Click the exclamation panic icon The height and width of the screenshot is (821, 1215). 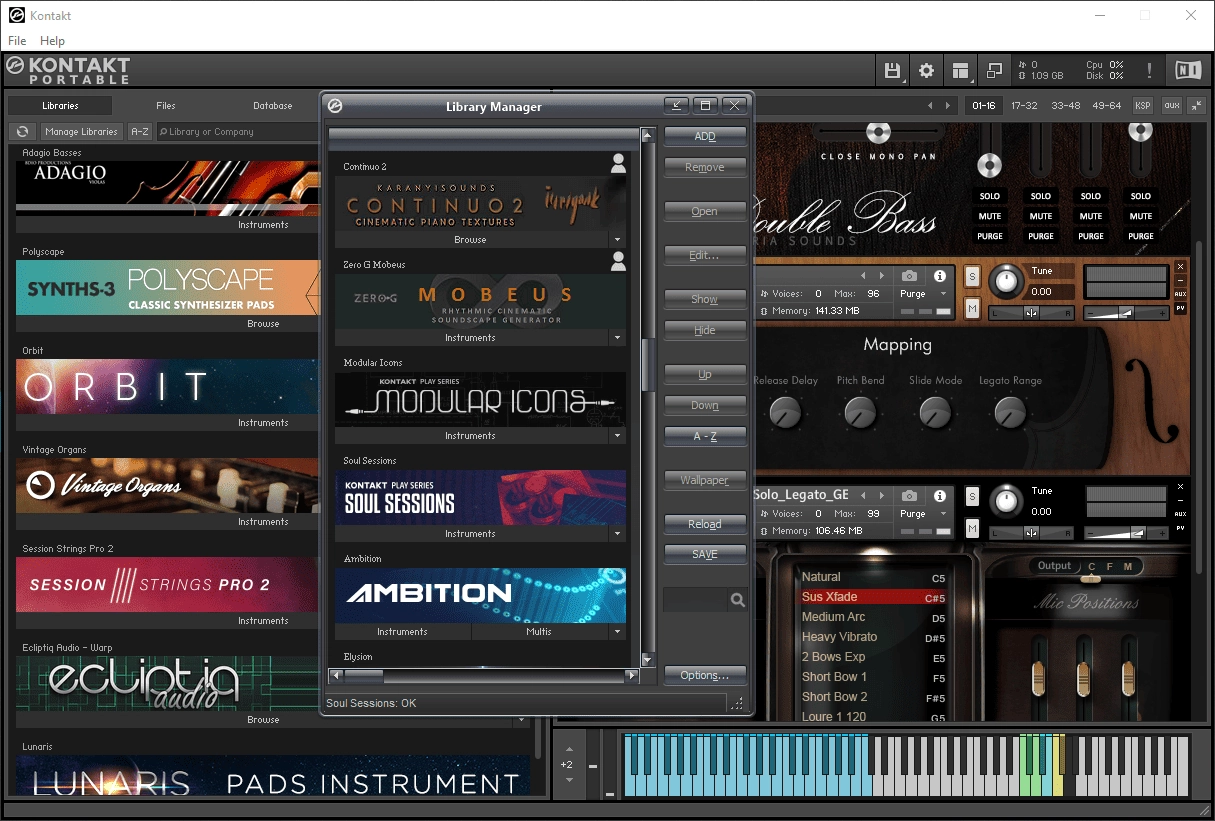coord(1149,70)
